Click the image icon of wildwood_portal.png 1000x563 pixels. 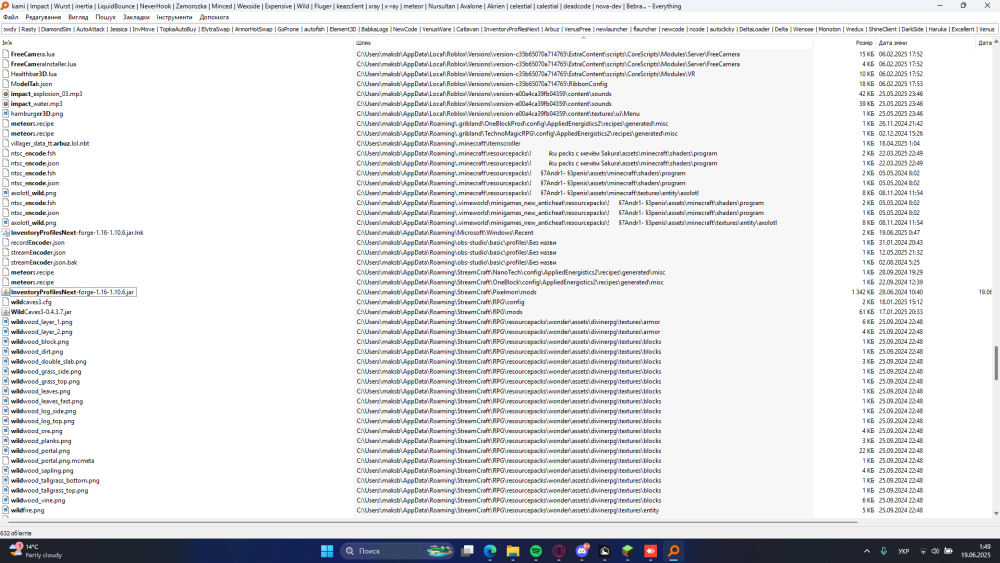[6, 451]
